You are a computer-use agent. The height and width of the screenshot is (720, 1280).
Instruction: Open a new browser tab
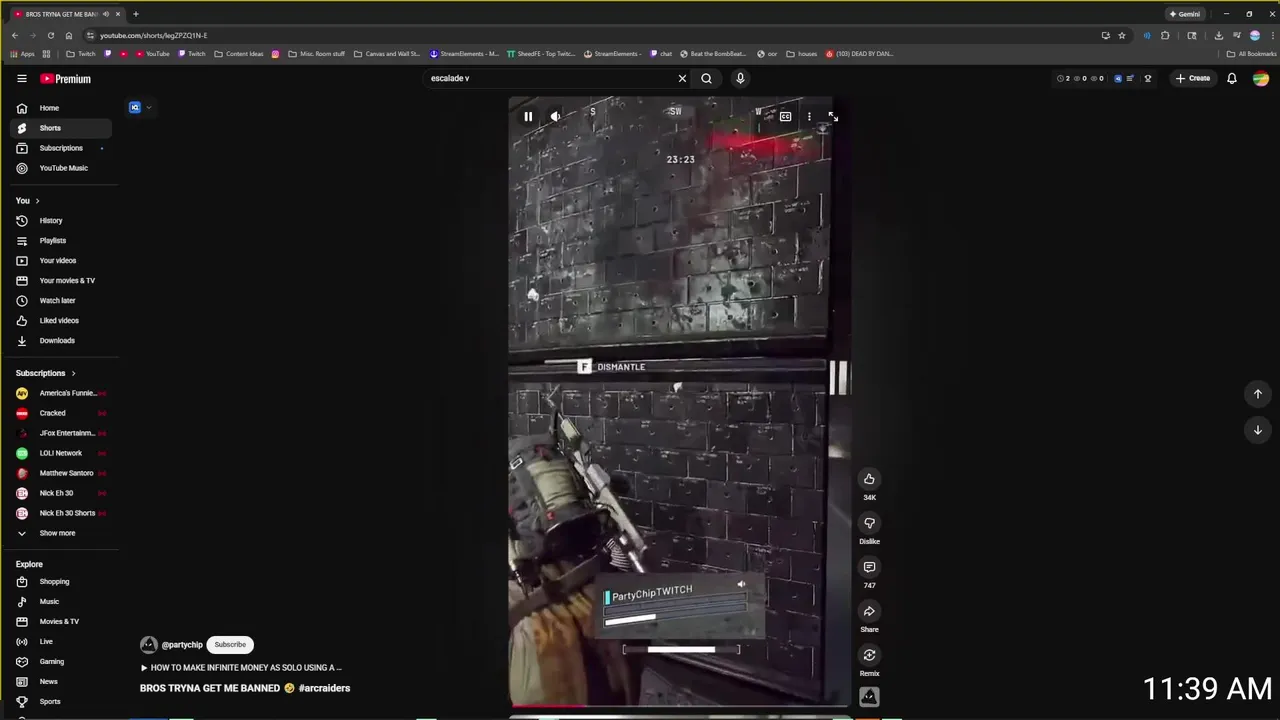(x=136, y=14)
